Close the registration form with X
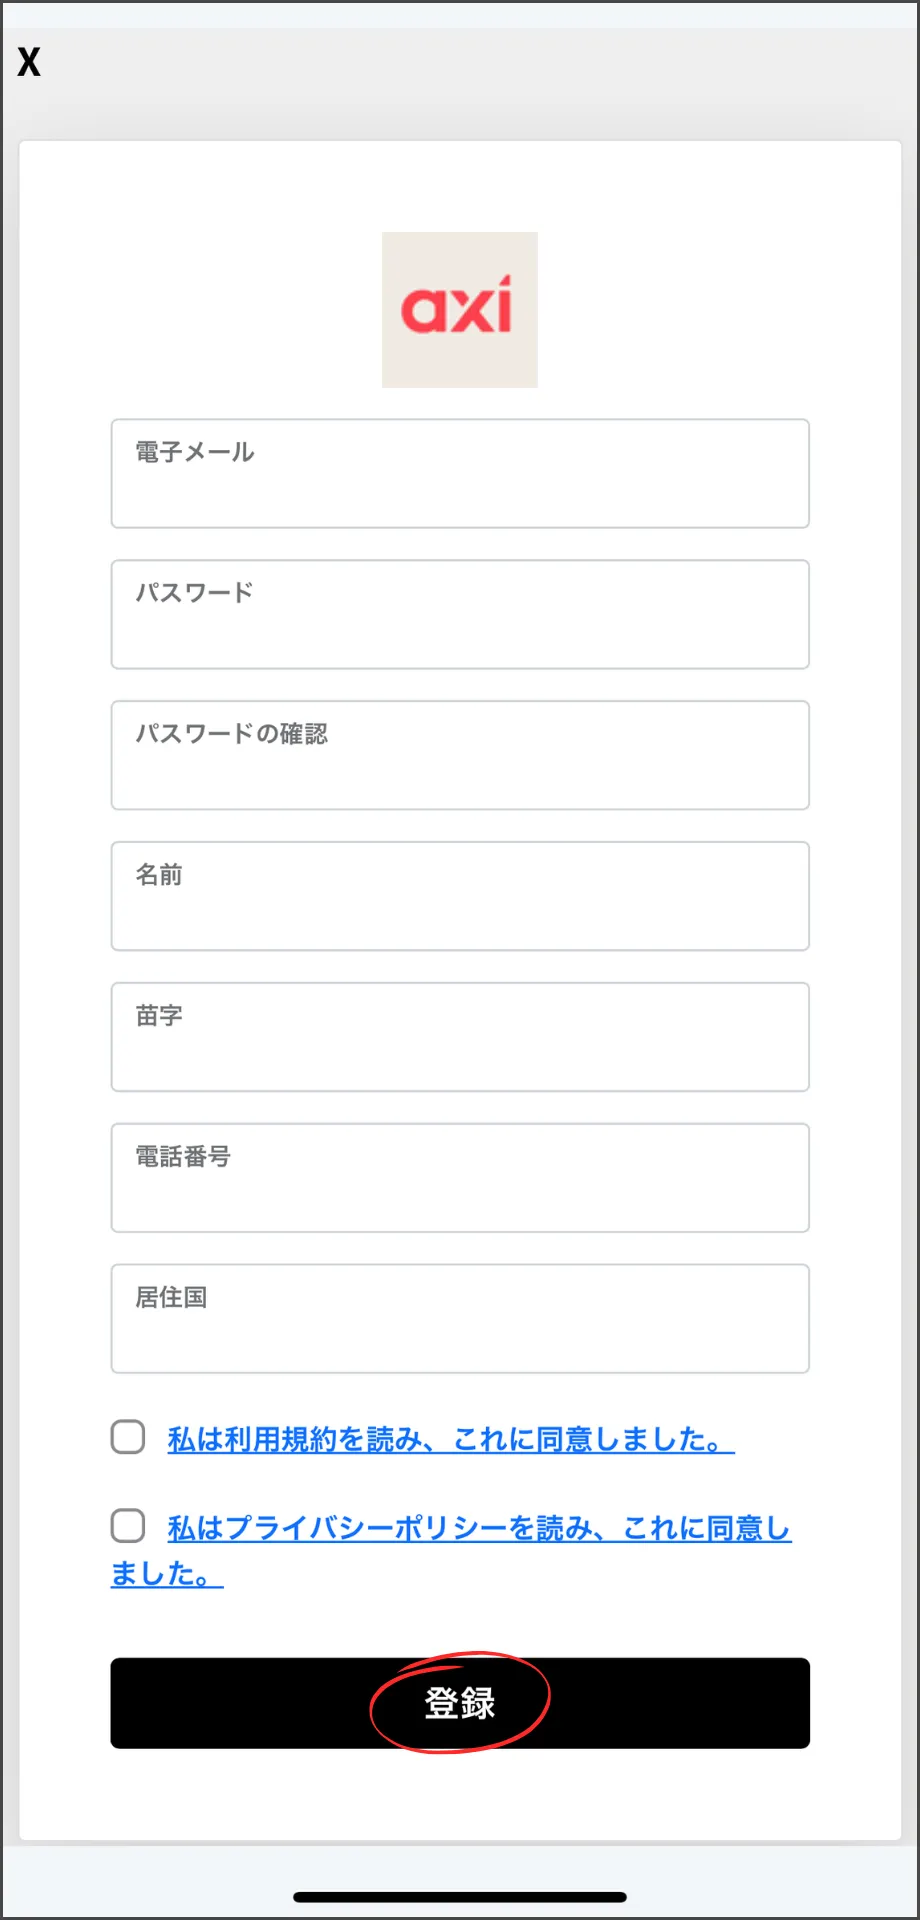Viewport: 920px width, 1920px height. pos(29,62)
